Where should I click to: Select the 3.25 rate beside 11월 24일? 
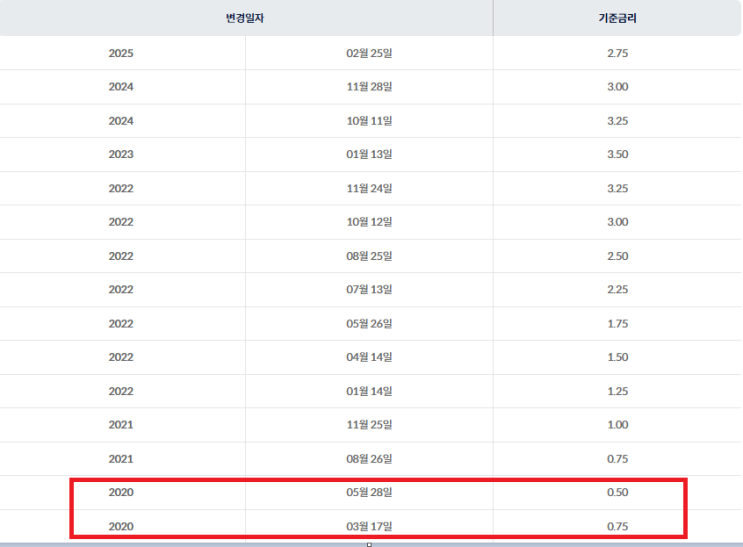(x=617, y=188)
